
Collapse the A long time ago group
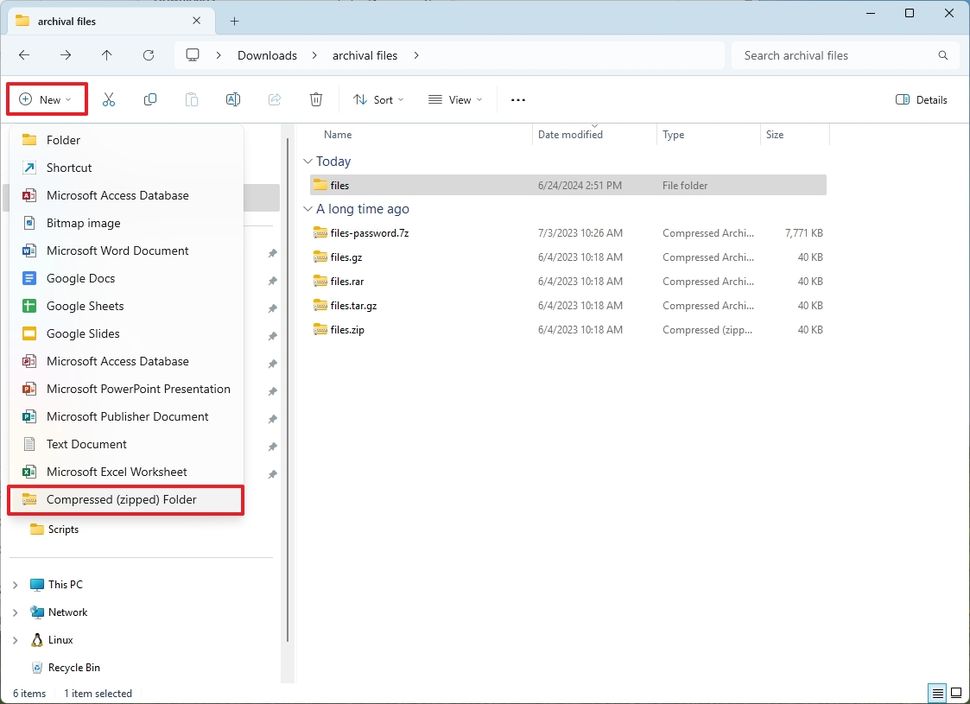tap(308, 209)
